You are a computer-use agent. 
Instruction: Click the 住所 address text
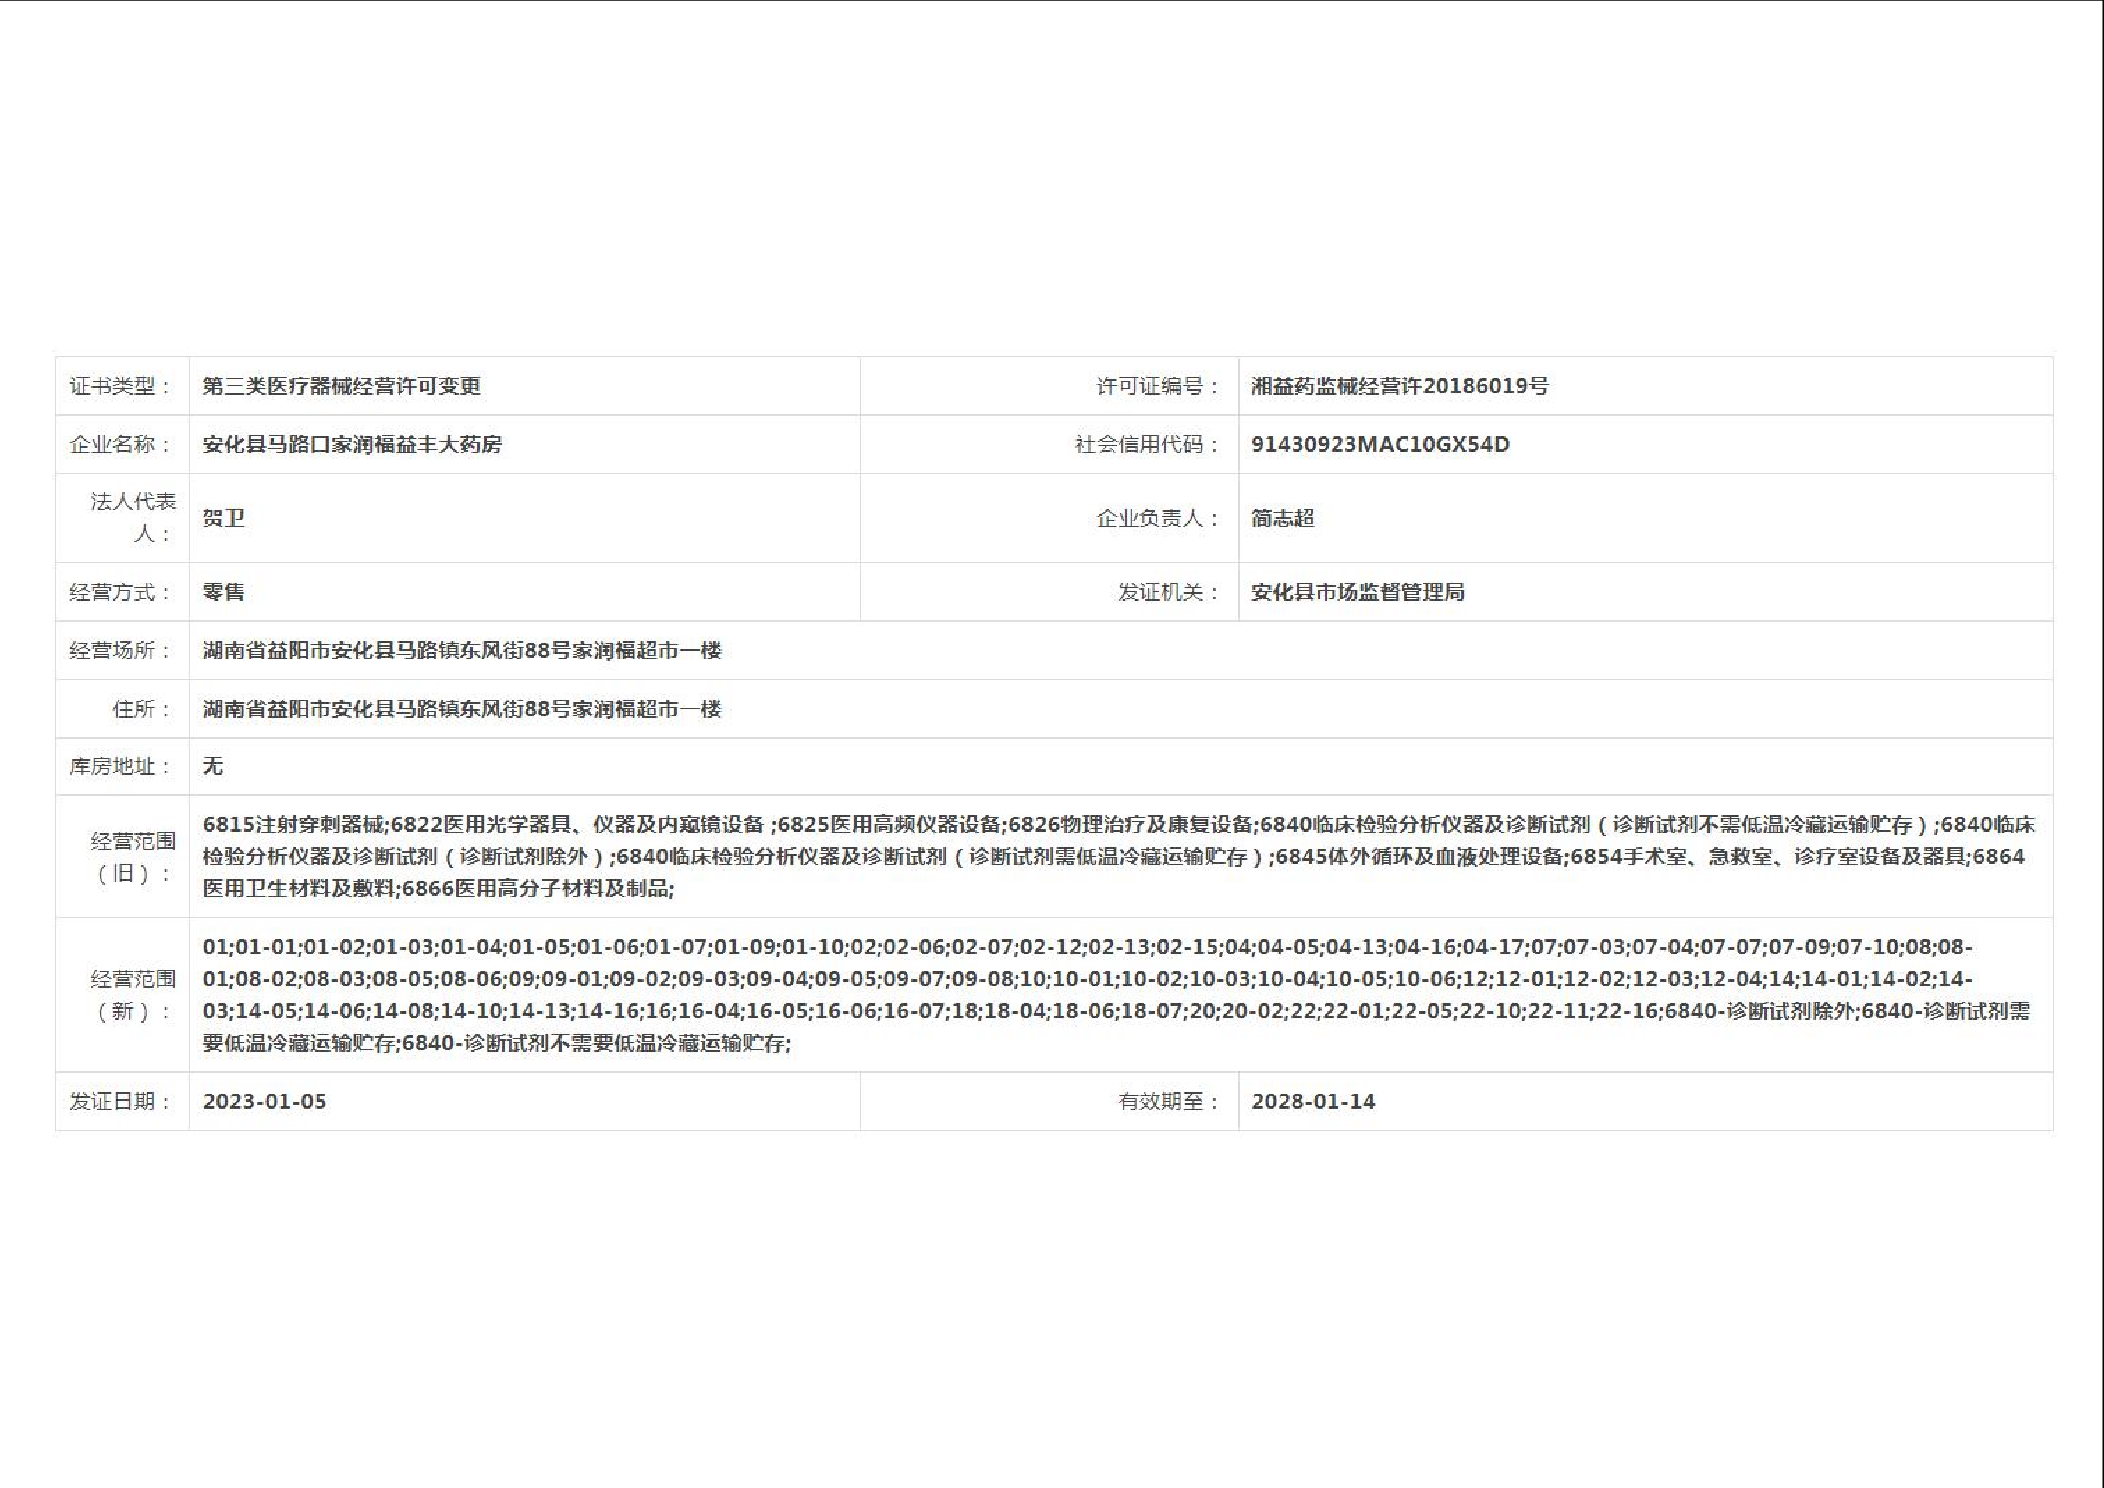point(461,709)
